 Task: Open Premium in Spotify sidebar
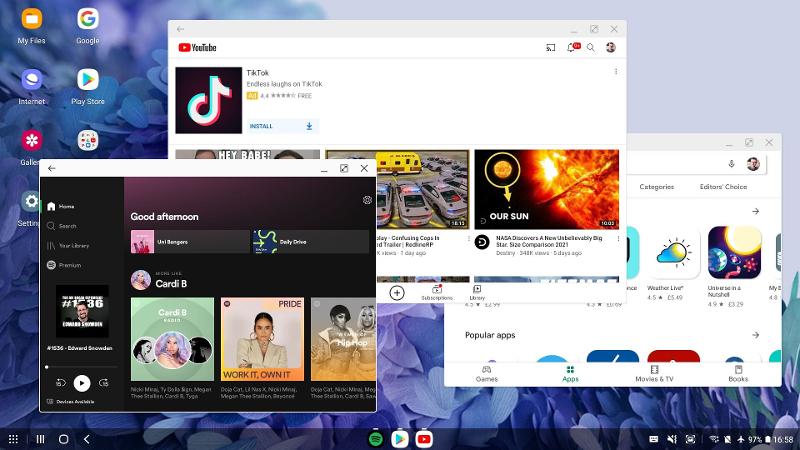coord(64,265)
